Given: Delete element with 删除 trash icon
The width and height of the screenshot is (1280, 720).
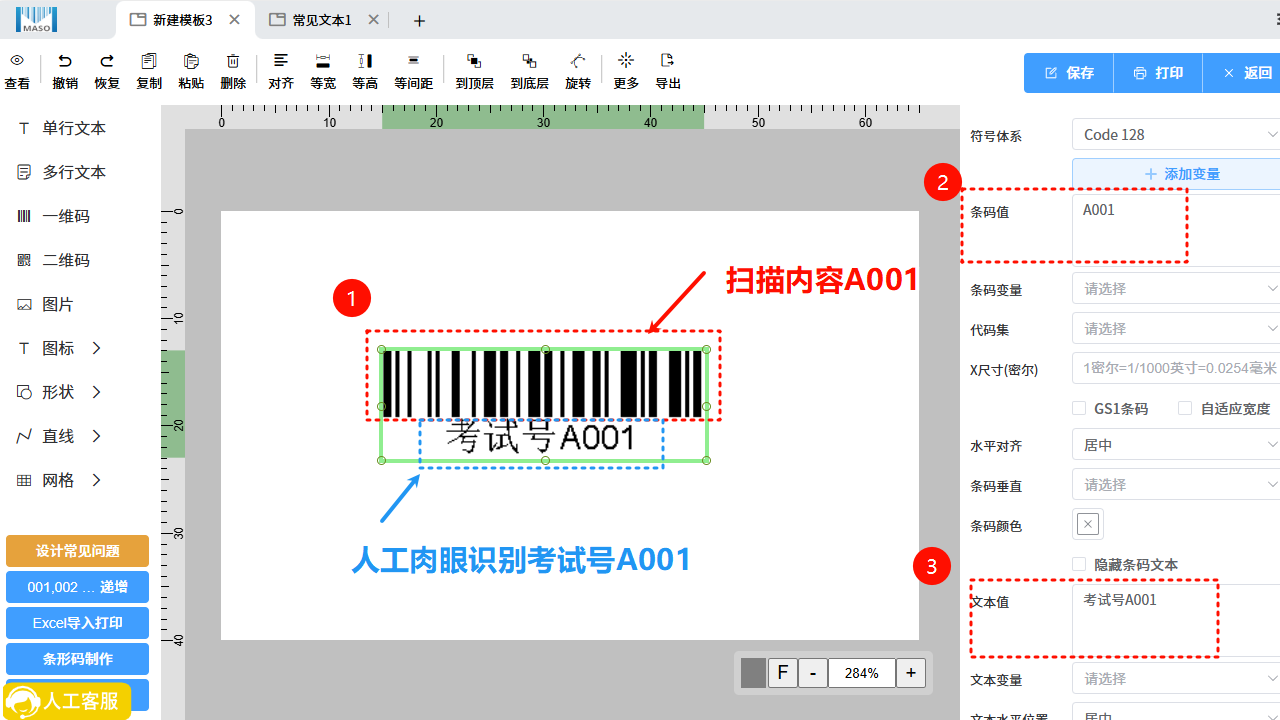Looking at the screenshot, I should point(233,61).
